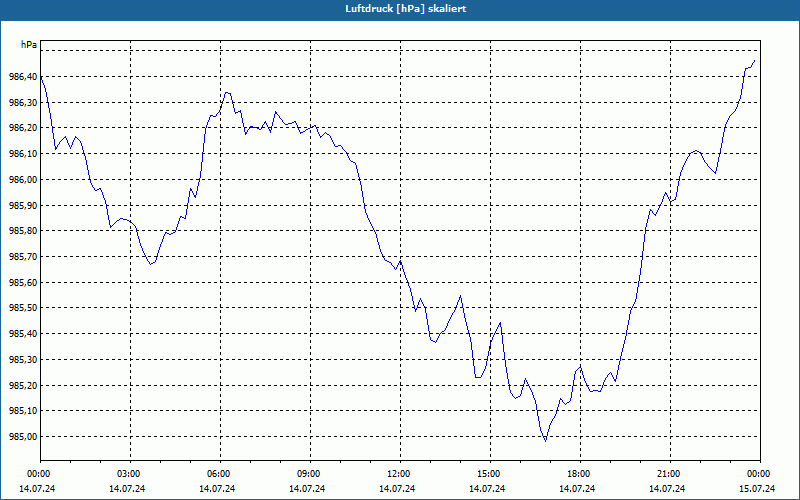Click the 18:00 time axis label
The width and height of the screenshot is (800, 500).
click(x=578, y=474)
